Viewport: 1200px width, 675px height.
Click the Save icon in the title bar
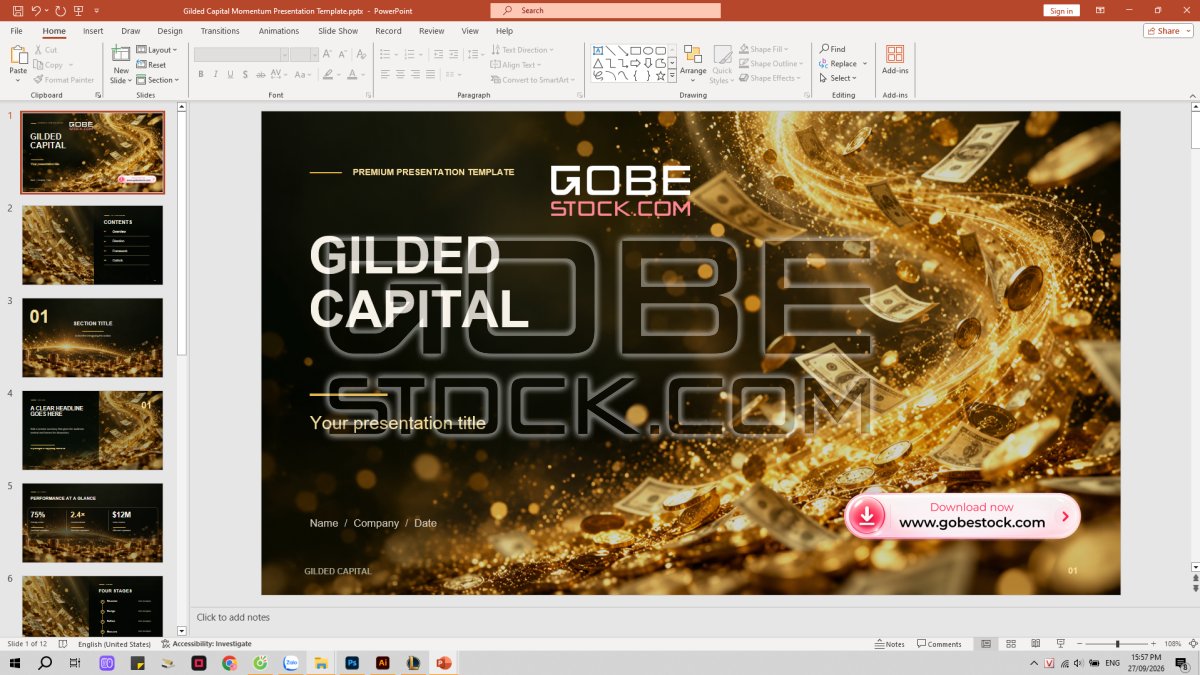pyautogui.click(x=18, y=11)
